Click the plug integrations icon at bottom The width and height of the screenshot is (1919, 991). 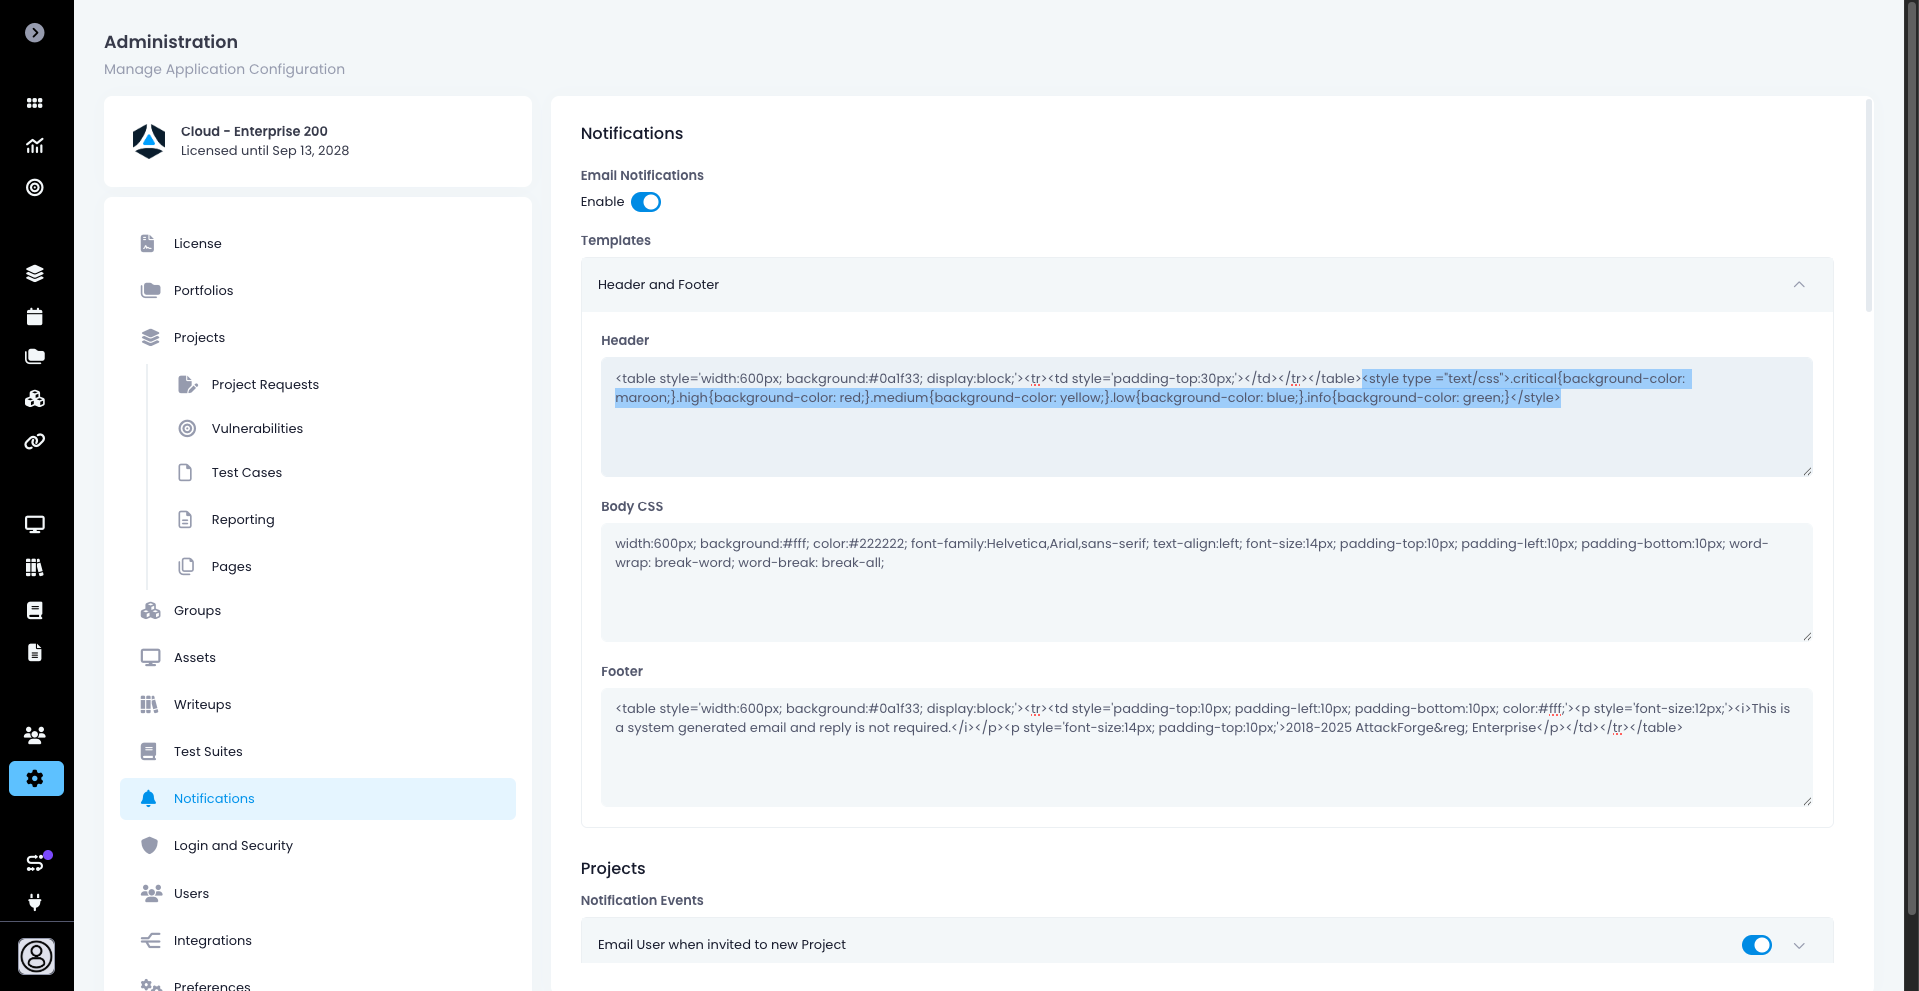(35, 903)
